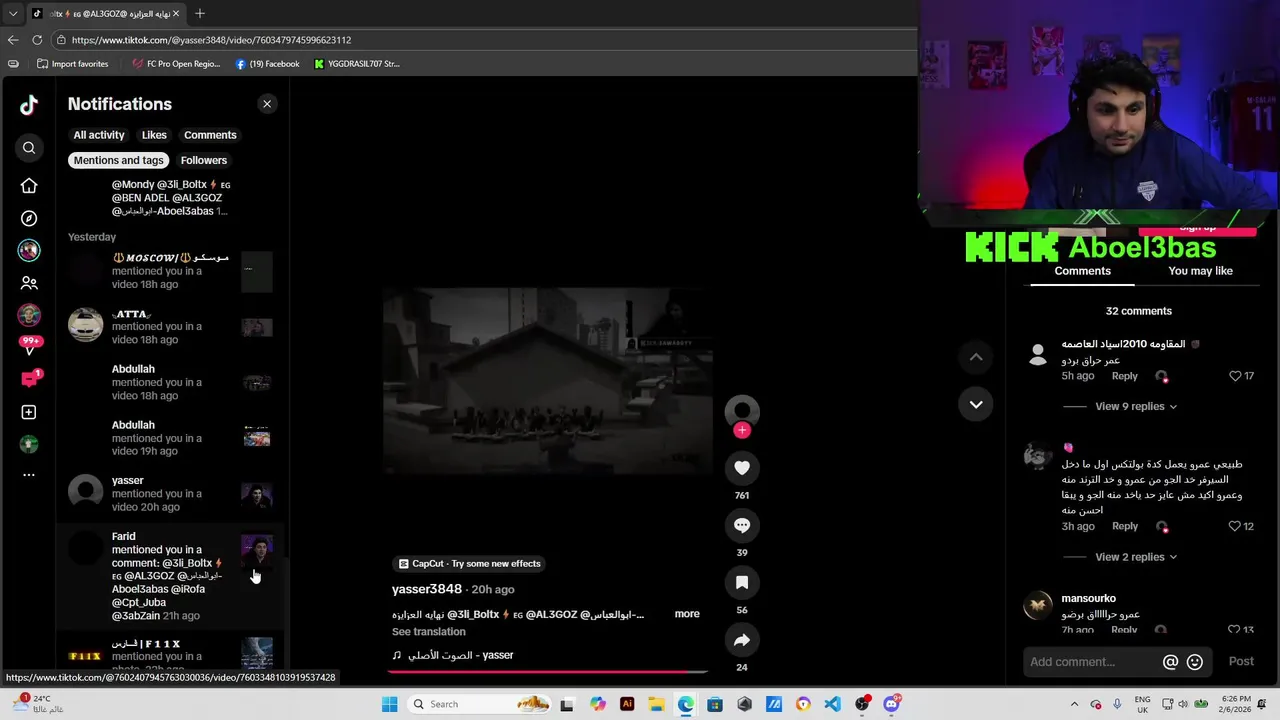Image resolution: width=1280 pixels, height=720 pixels.
Task: Open the Import favorites bookmark
Action: pyautogui.click(x=72, y=64)
